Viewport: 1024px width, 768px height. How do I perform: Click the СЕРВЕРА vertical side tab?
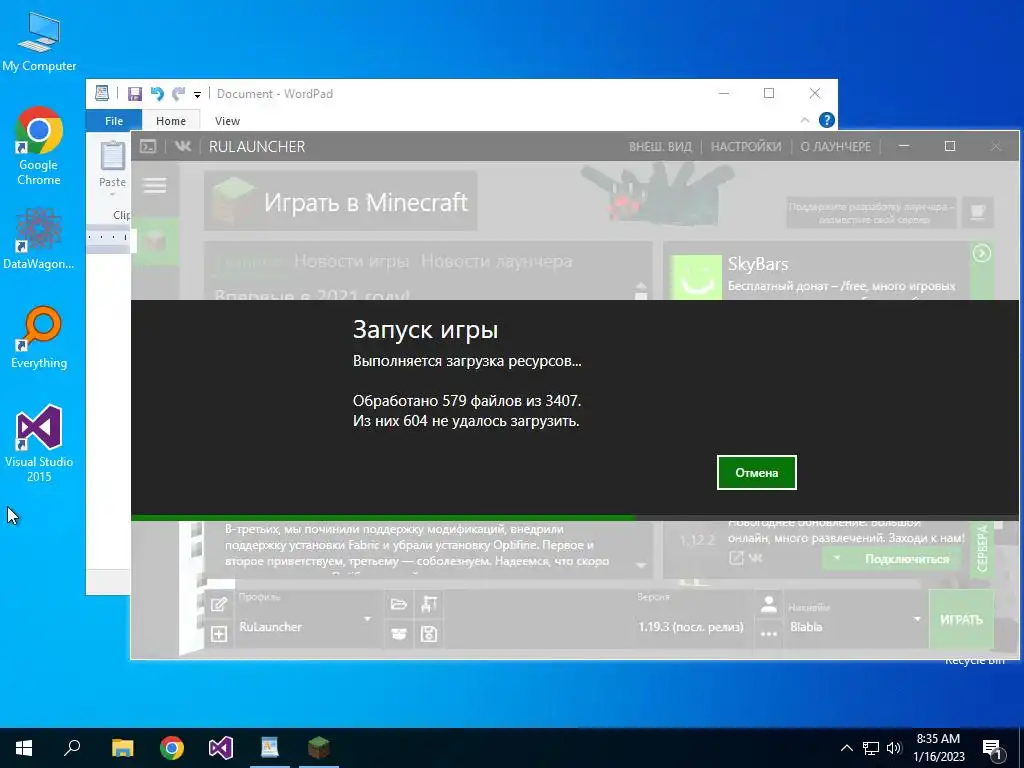pos(982,549)
